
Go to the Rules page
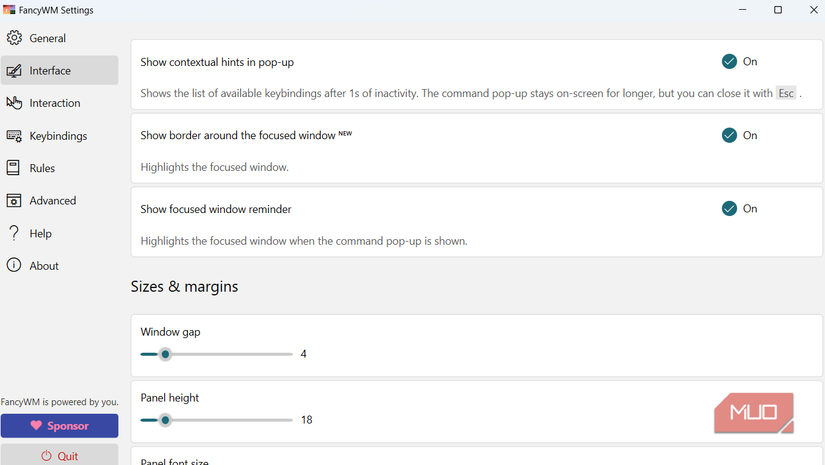(x=42, y=168)
